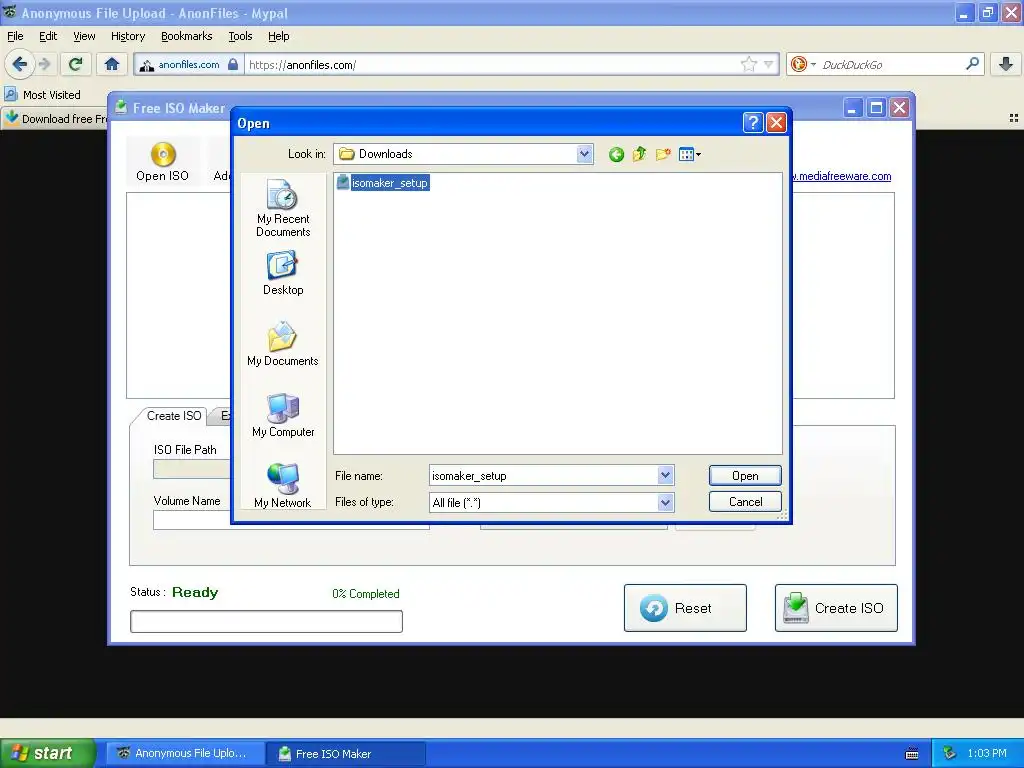Click the Most Visited bookmark
Viewport: 1024px width, 768px height.
[x=43, y=95]
